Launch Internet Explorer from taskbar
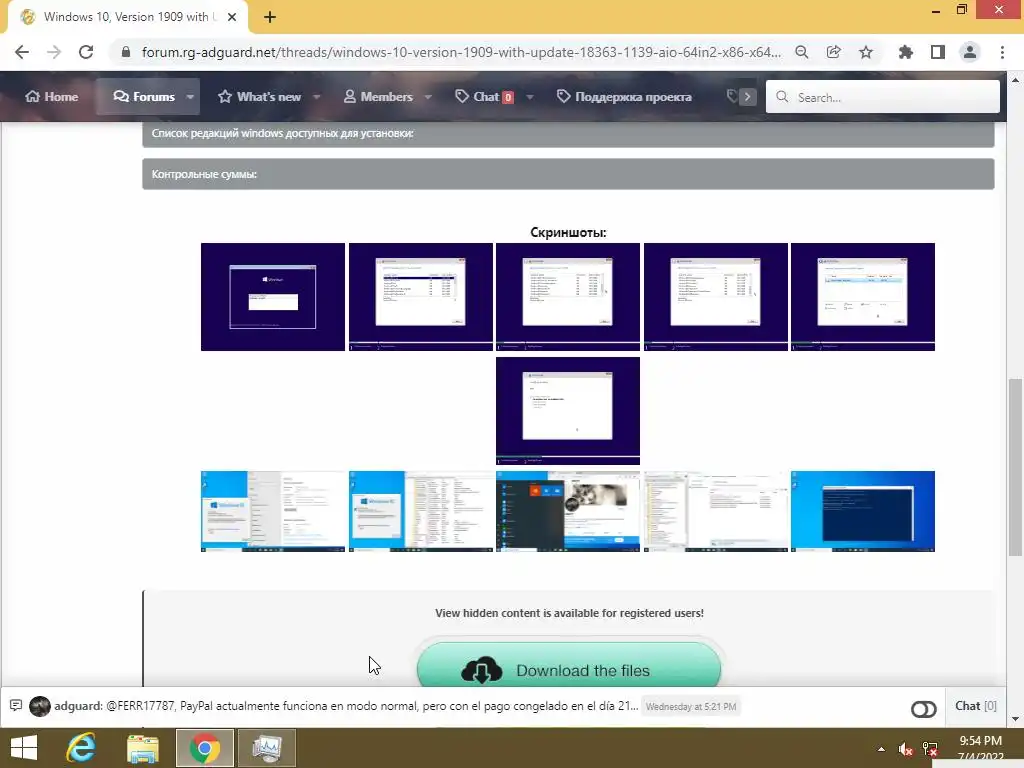The width and height of the screenshot is (1024, 768). tap(81, 748)
